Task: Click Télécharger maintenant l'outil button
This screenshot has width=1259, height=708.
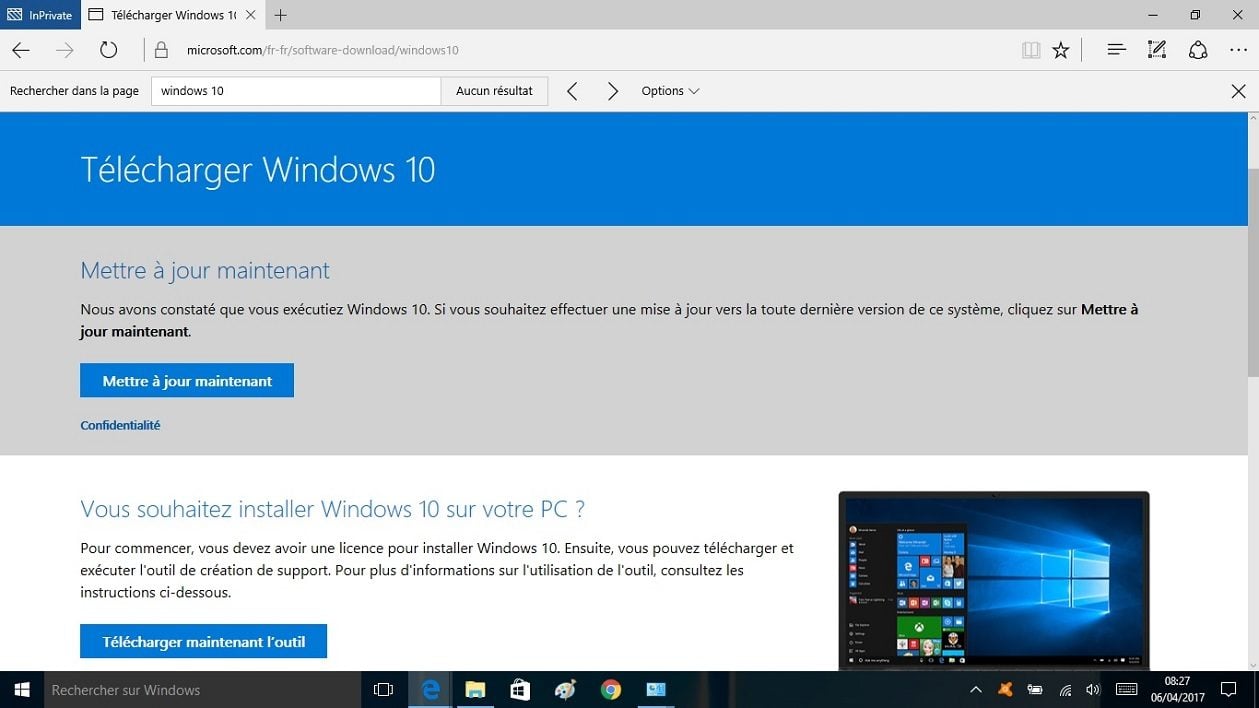Action: (x=203, y=642)
